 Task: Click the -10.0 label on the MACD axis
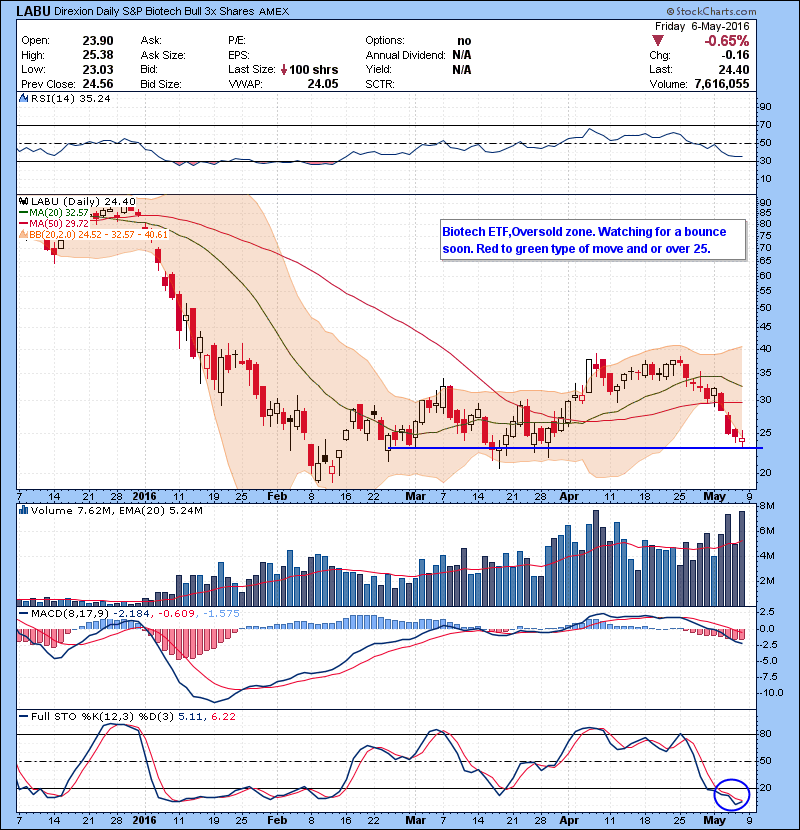[x=771, y=692]
